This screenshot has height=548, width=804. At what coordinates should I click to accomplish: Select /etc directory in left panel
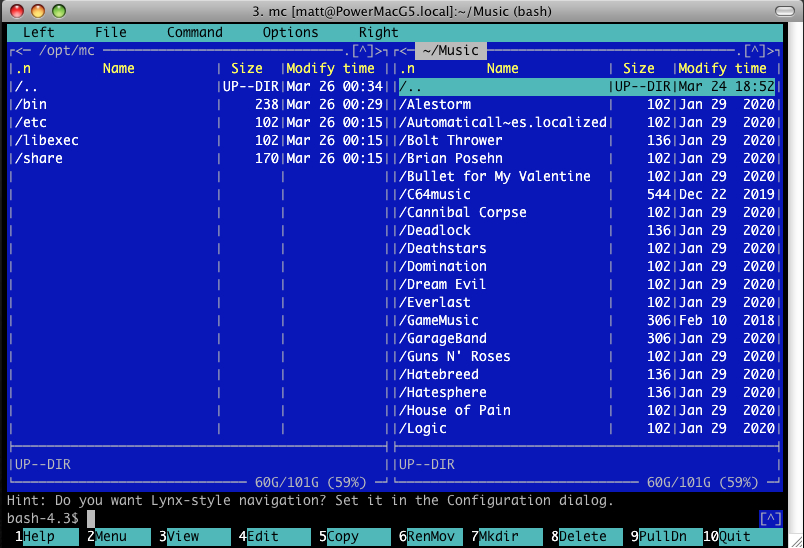[x=199, y=123]
